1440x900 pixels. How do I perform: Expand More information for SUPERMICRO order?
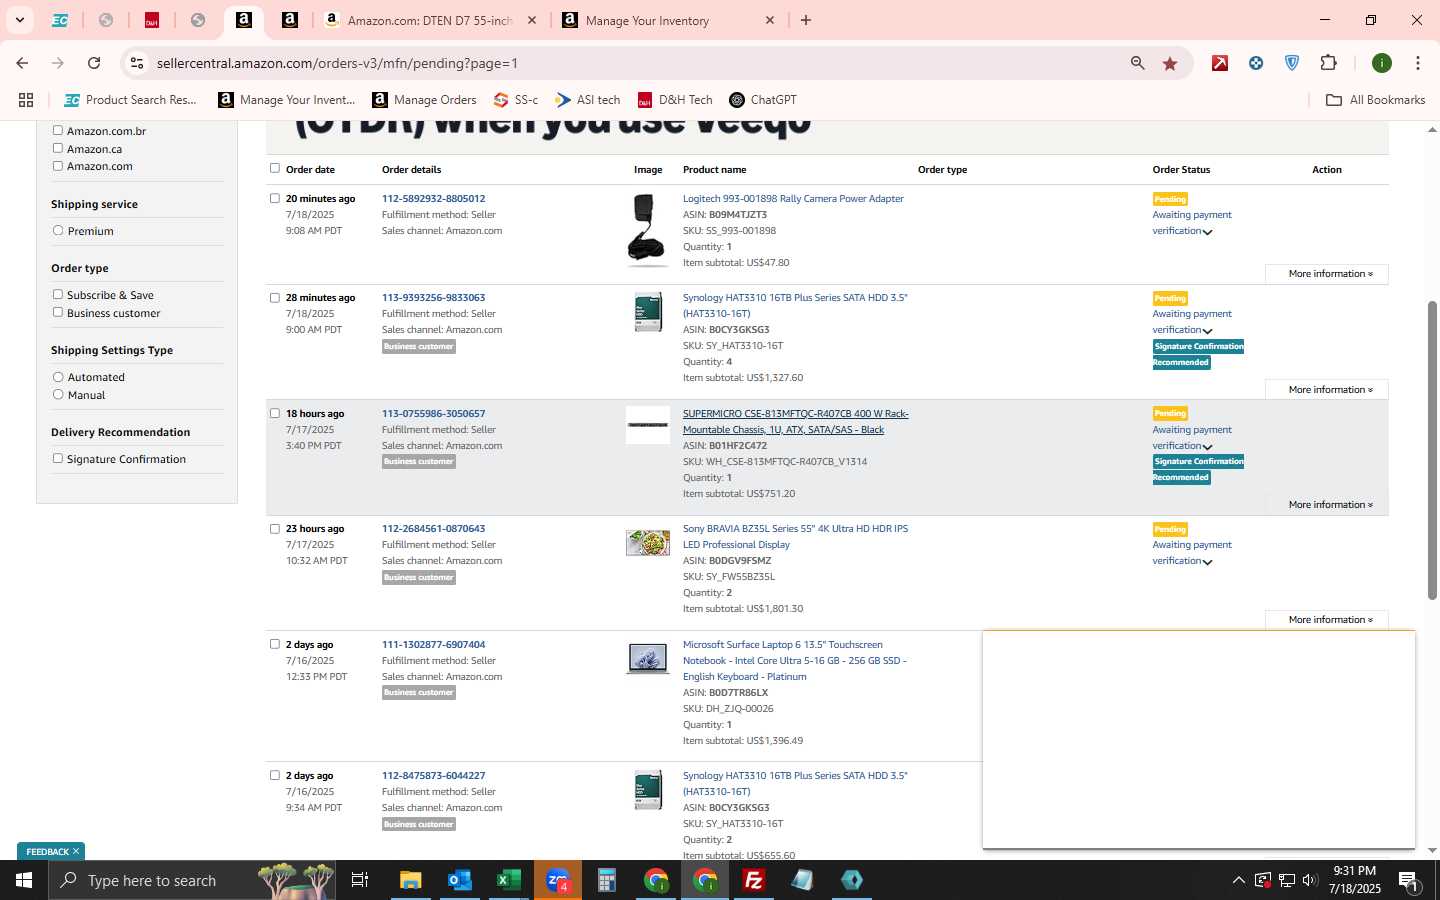click(1327, 504)
